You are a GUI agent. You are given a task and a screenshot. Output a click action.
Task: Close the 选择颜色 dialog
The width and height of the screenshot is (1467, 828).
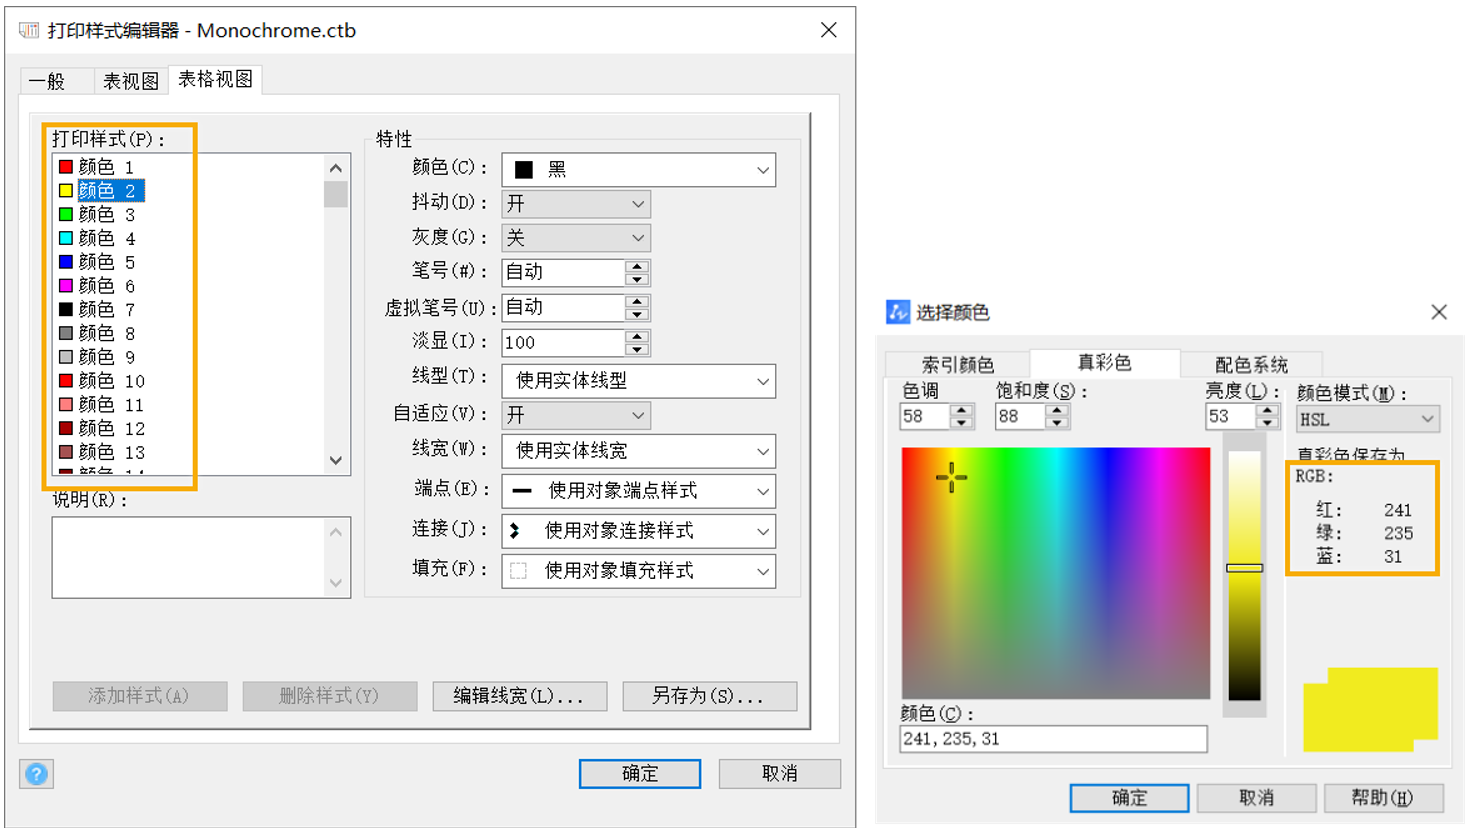(x=1439, y=312)
